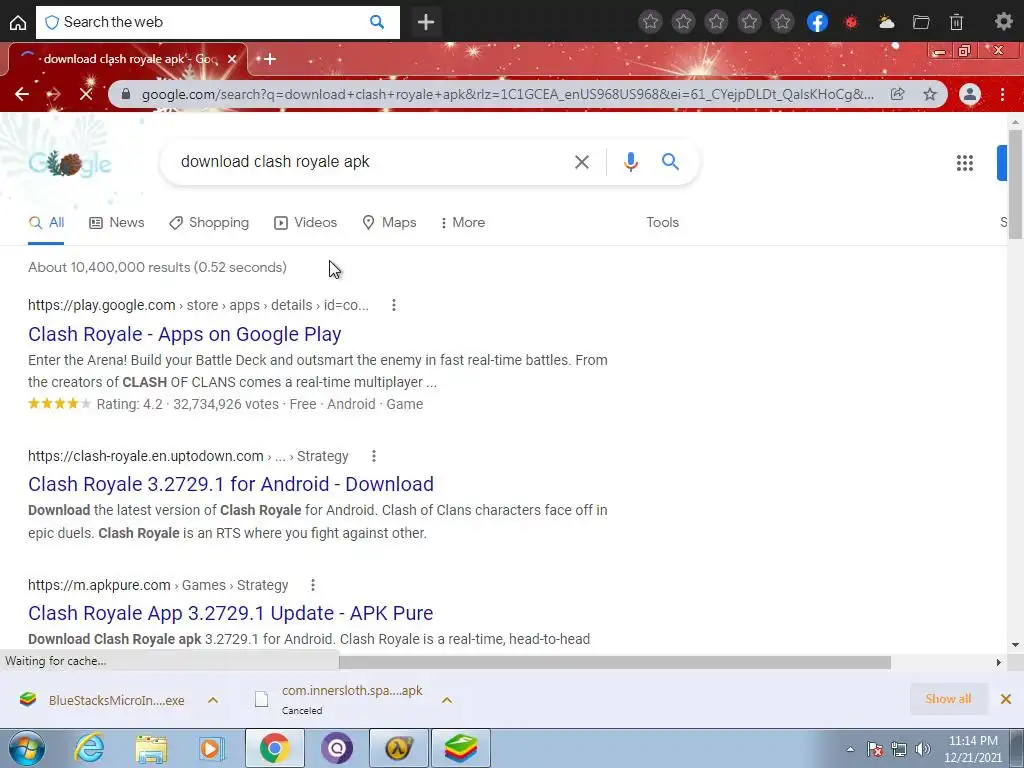
Task: Click the first empty star bookmark slot
Action: coord(650,22)
